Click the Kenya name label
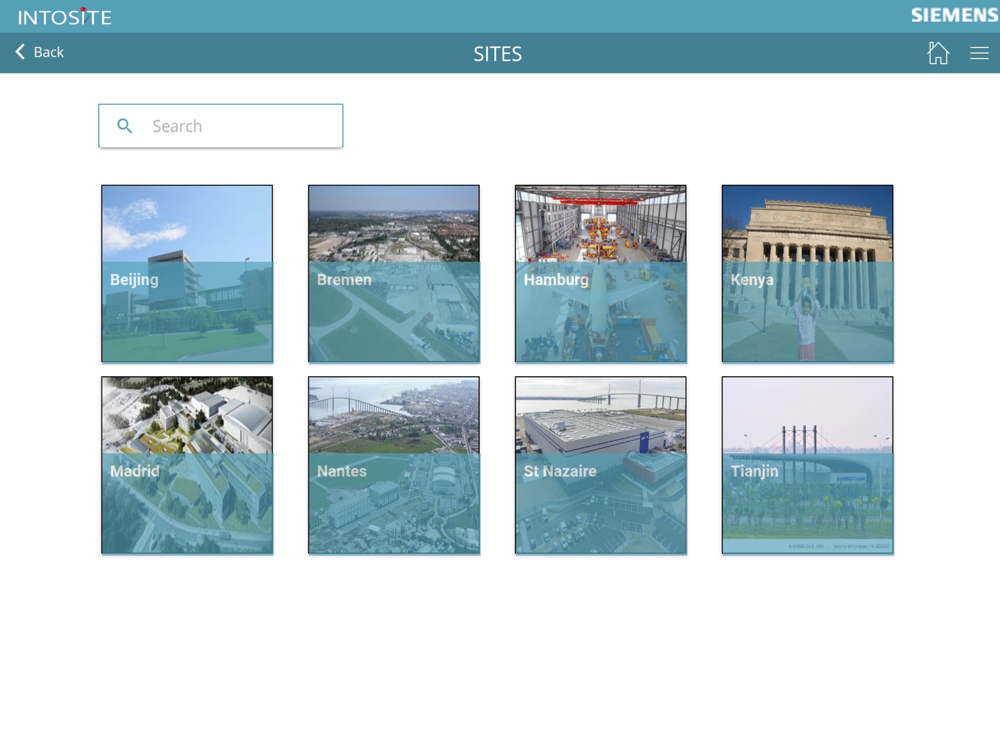This screenshot has height=750, width=1000. click(x=752, y=280)
